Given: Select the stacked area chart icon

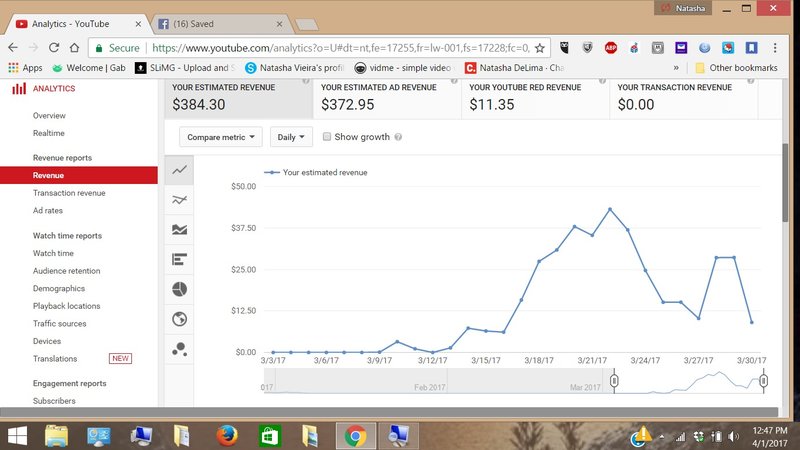Looking at the screenshot, I should pos(180,230).
